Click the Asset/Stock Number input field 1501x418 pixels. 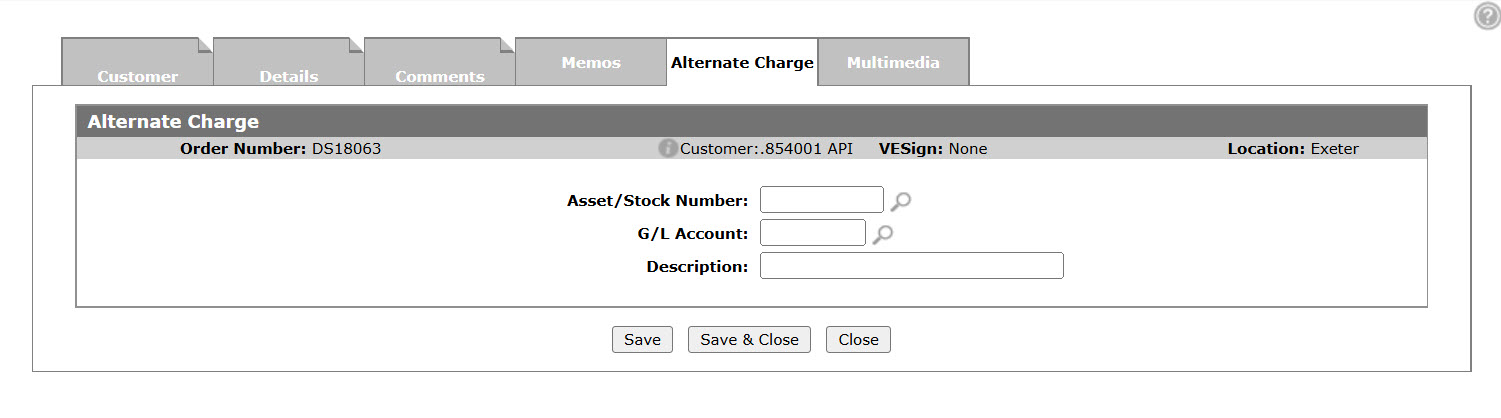pos(822,200)
